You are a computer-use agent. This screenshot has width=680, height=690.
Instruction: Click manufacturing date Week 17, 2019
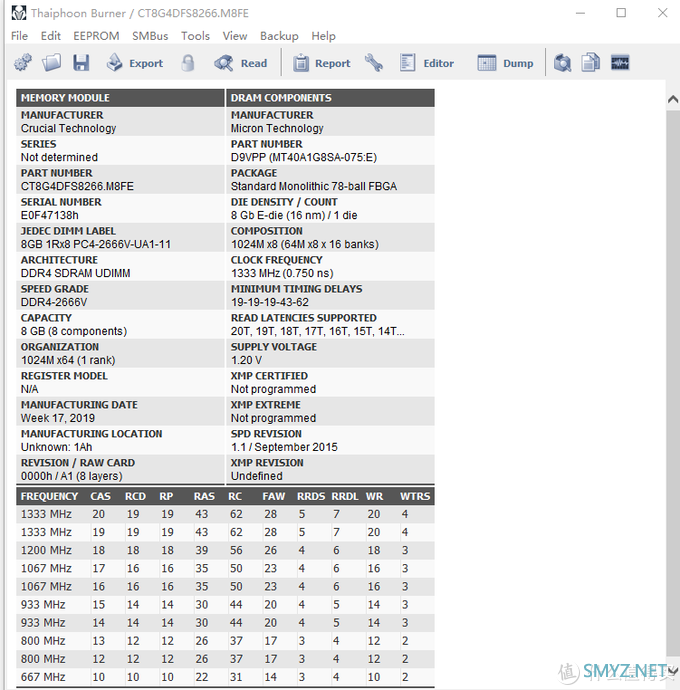point(58,418)
